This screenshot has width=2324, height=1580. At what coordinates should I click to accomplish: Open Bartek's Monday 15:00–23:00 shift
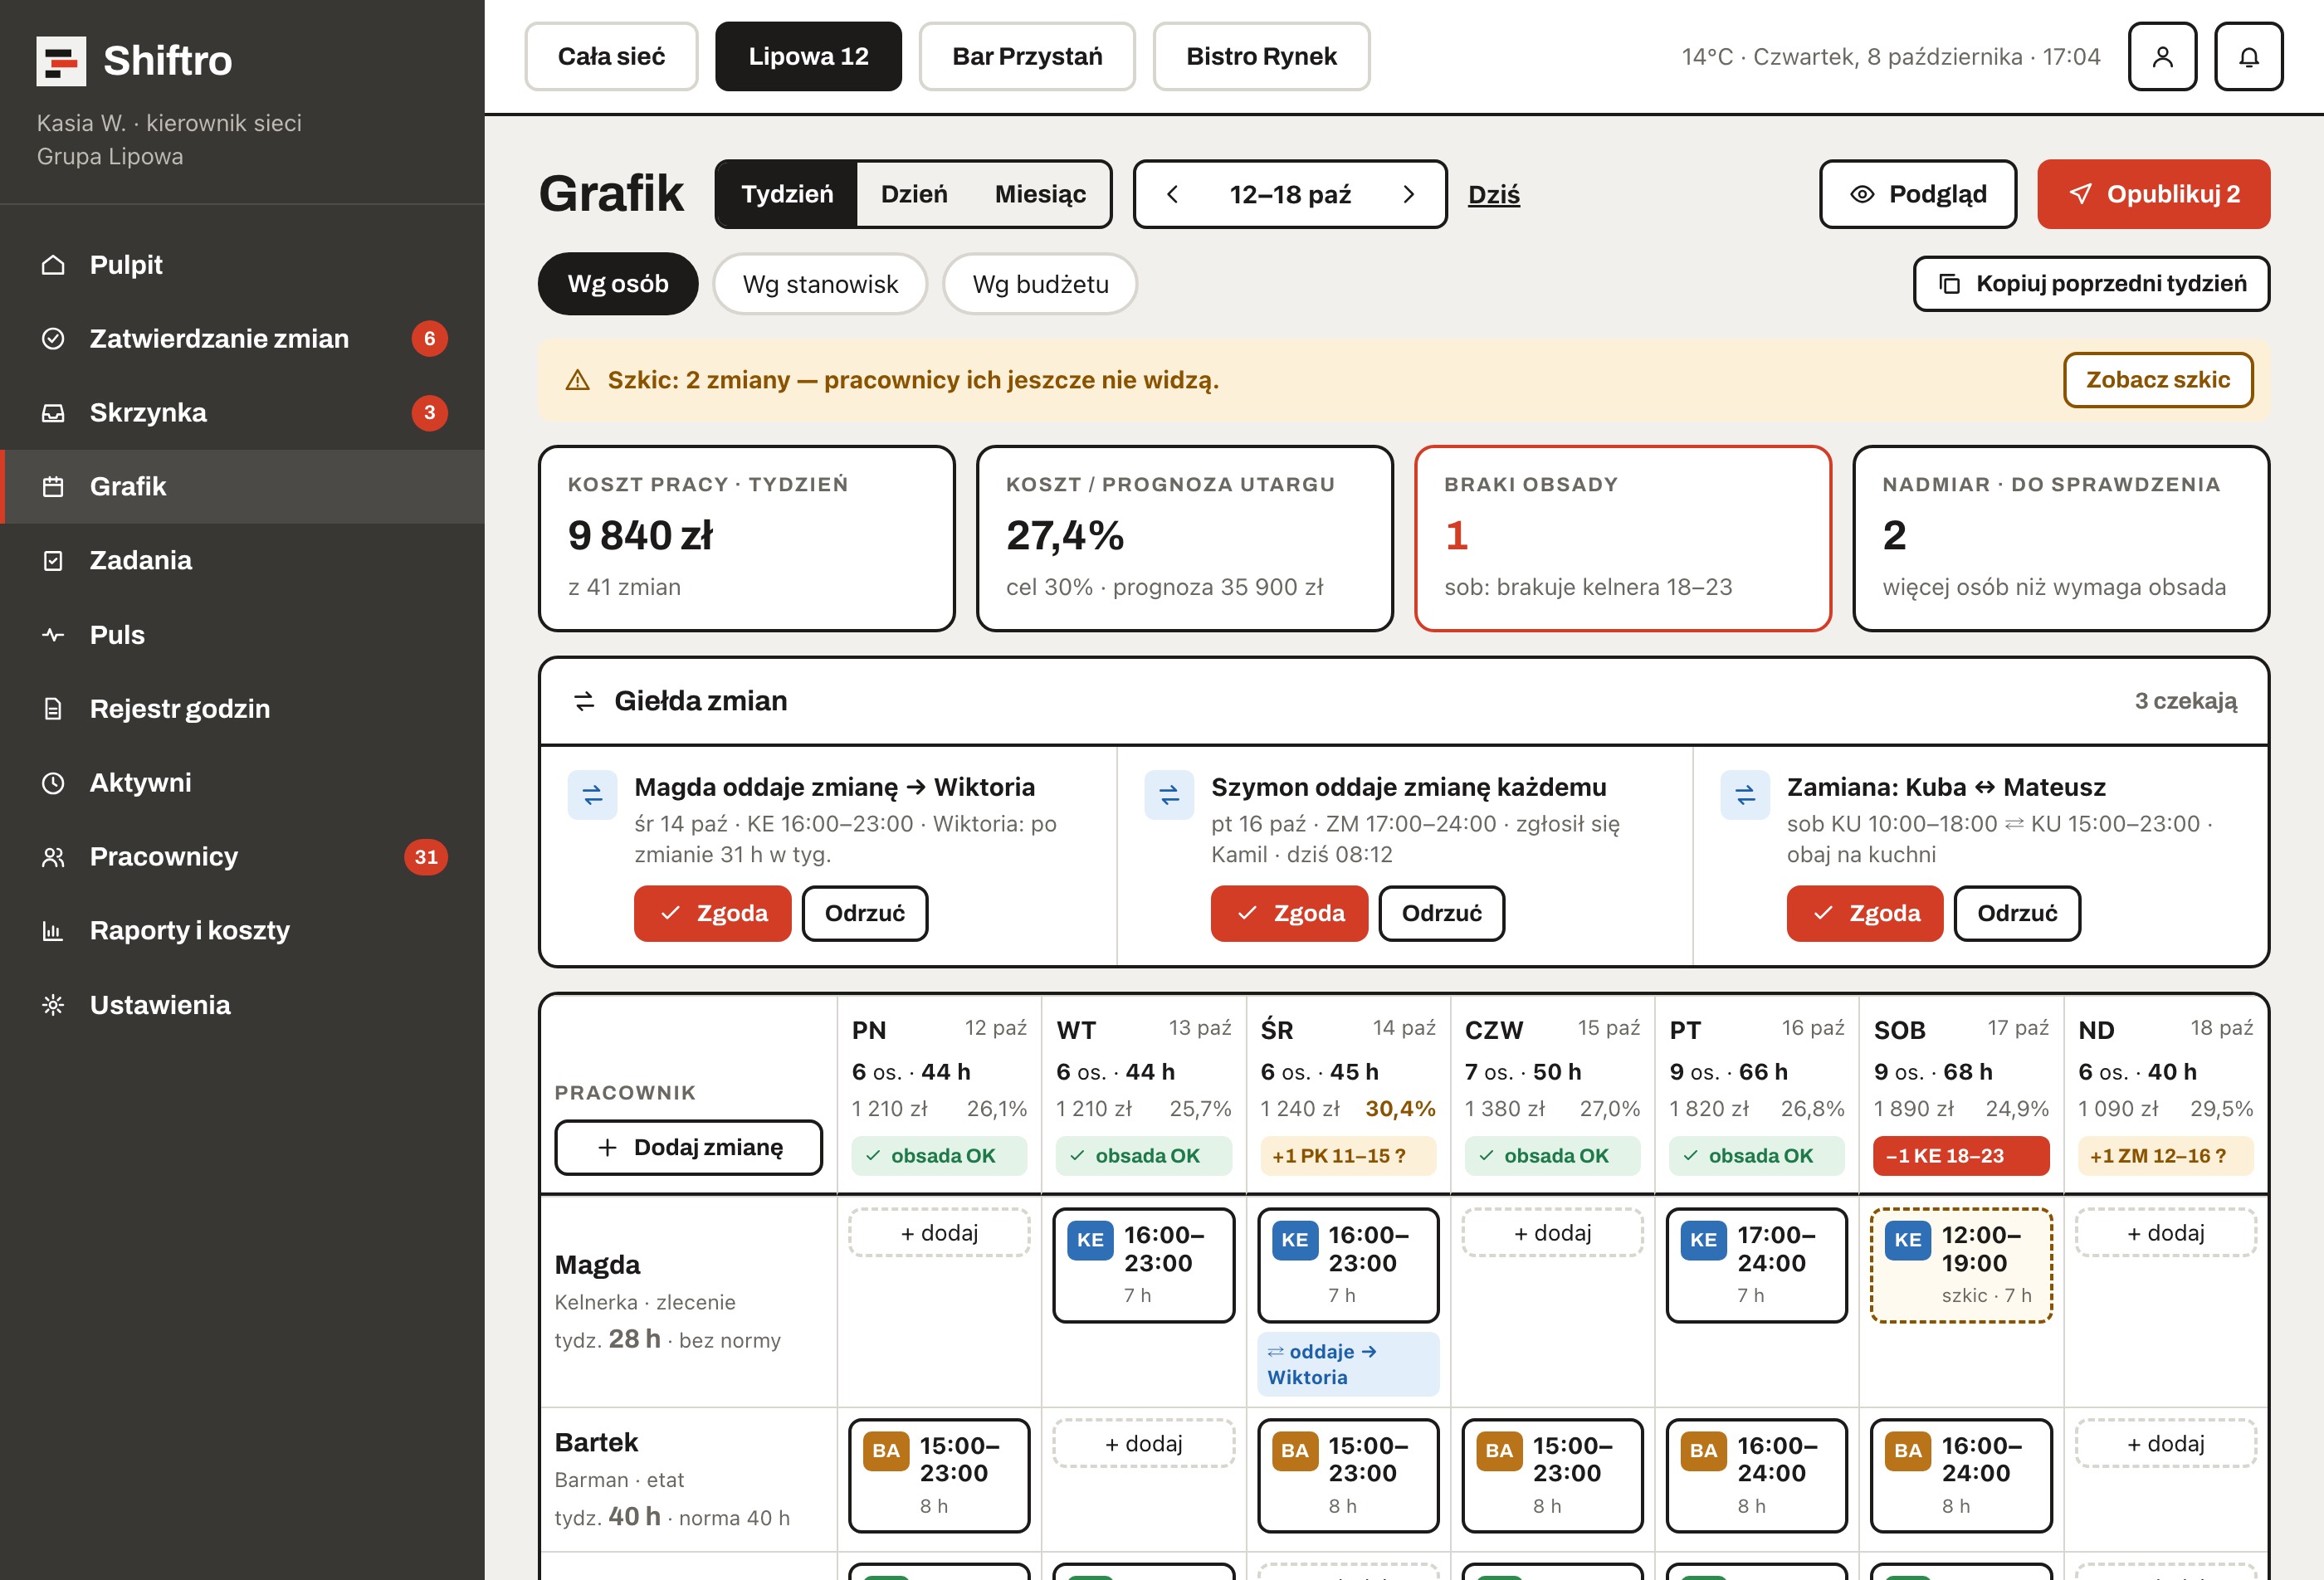coord(939,1475)
